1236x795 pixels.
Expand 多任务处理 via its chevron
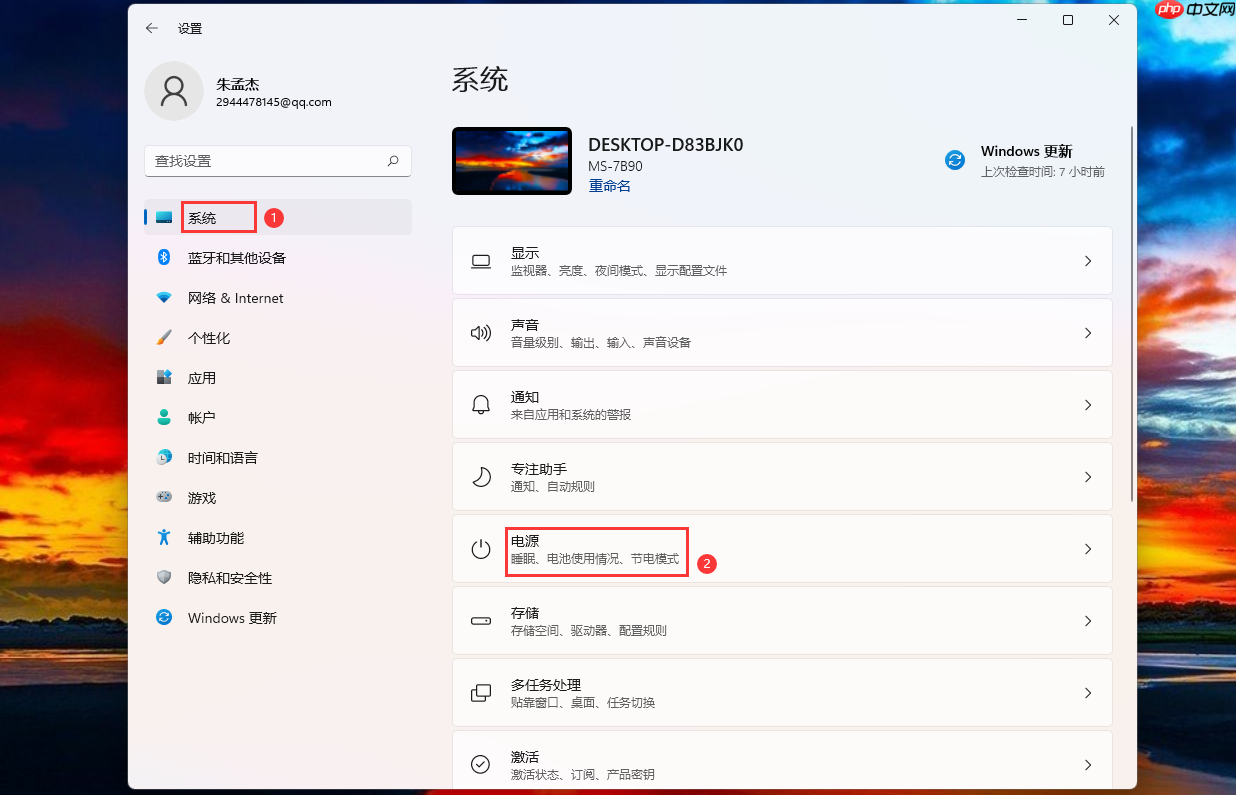tap(1088, 692)
